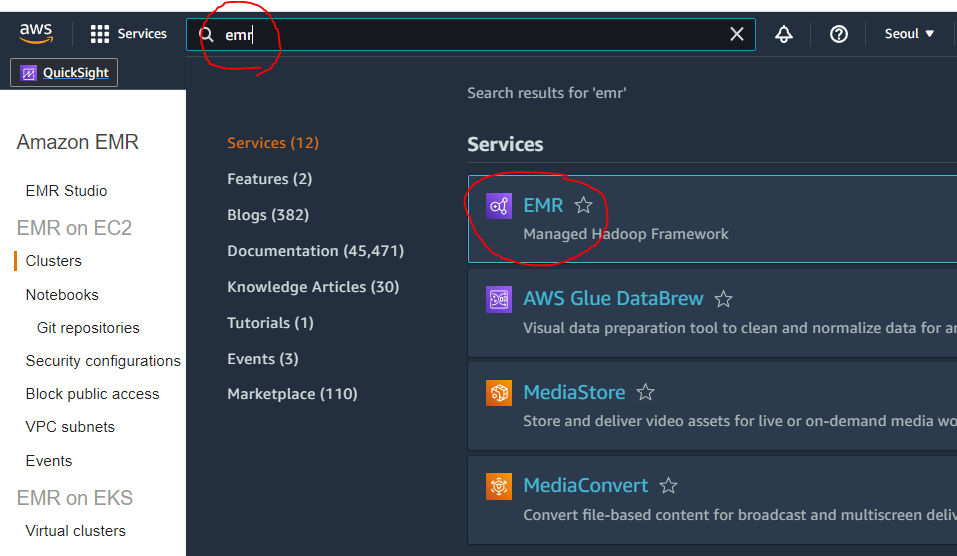Screen dimensions: 957x556
Task: Click the EMR on EC2 section heading
Action: pos(74,228)
